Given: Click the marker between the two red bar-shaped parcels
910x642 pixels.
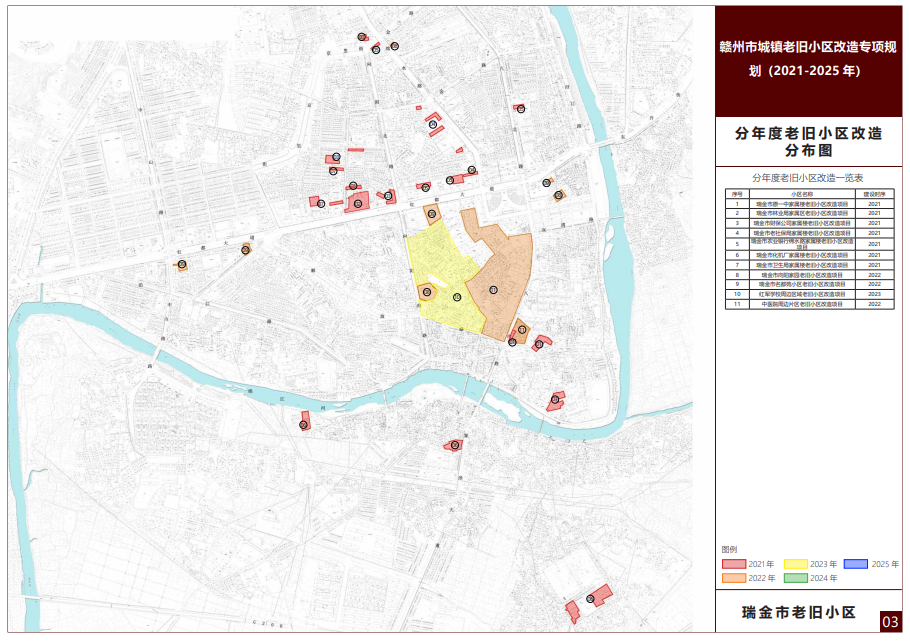Looking at the screenshot, I should 432,124.
